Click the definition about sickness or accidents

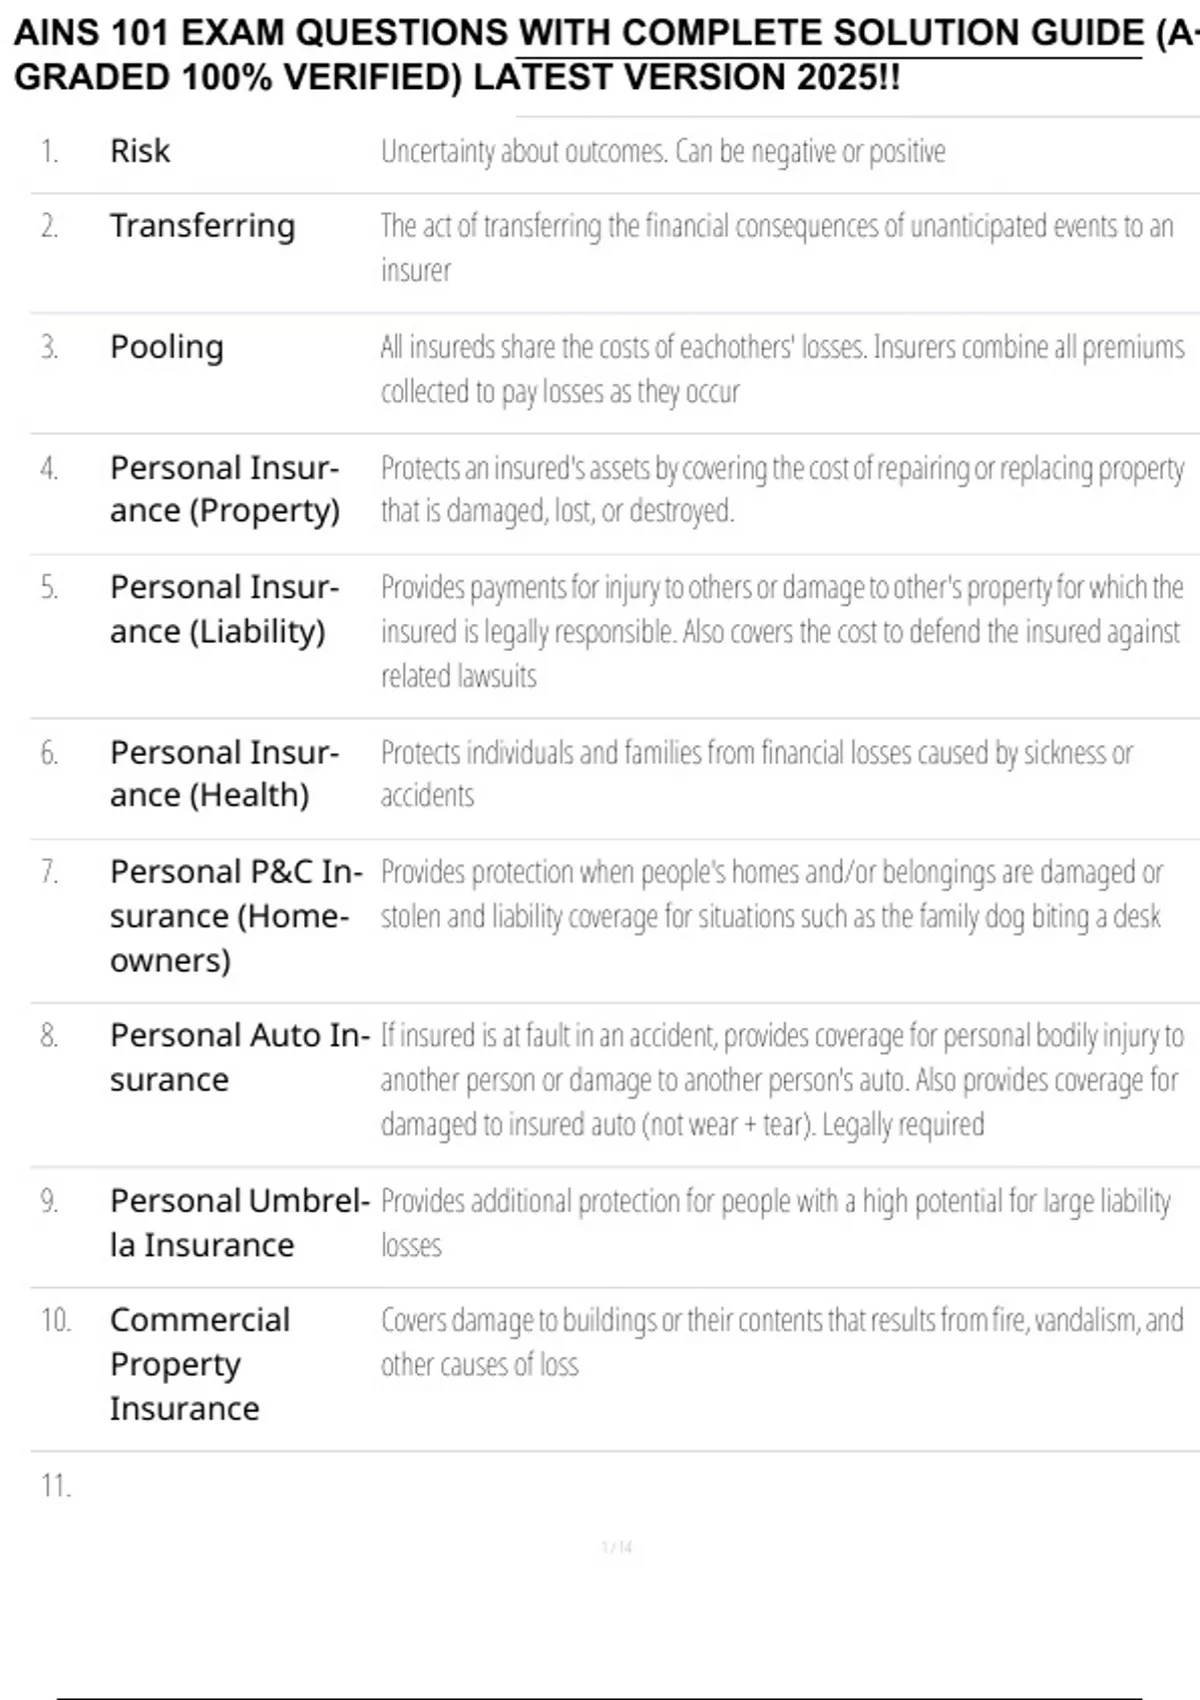point(757,774)
